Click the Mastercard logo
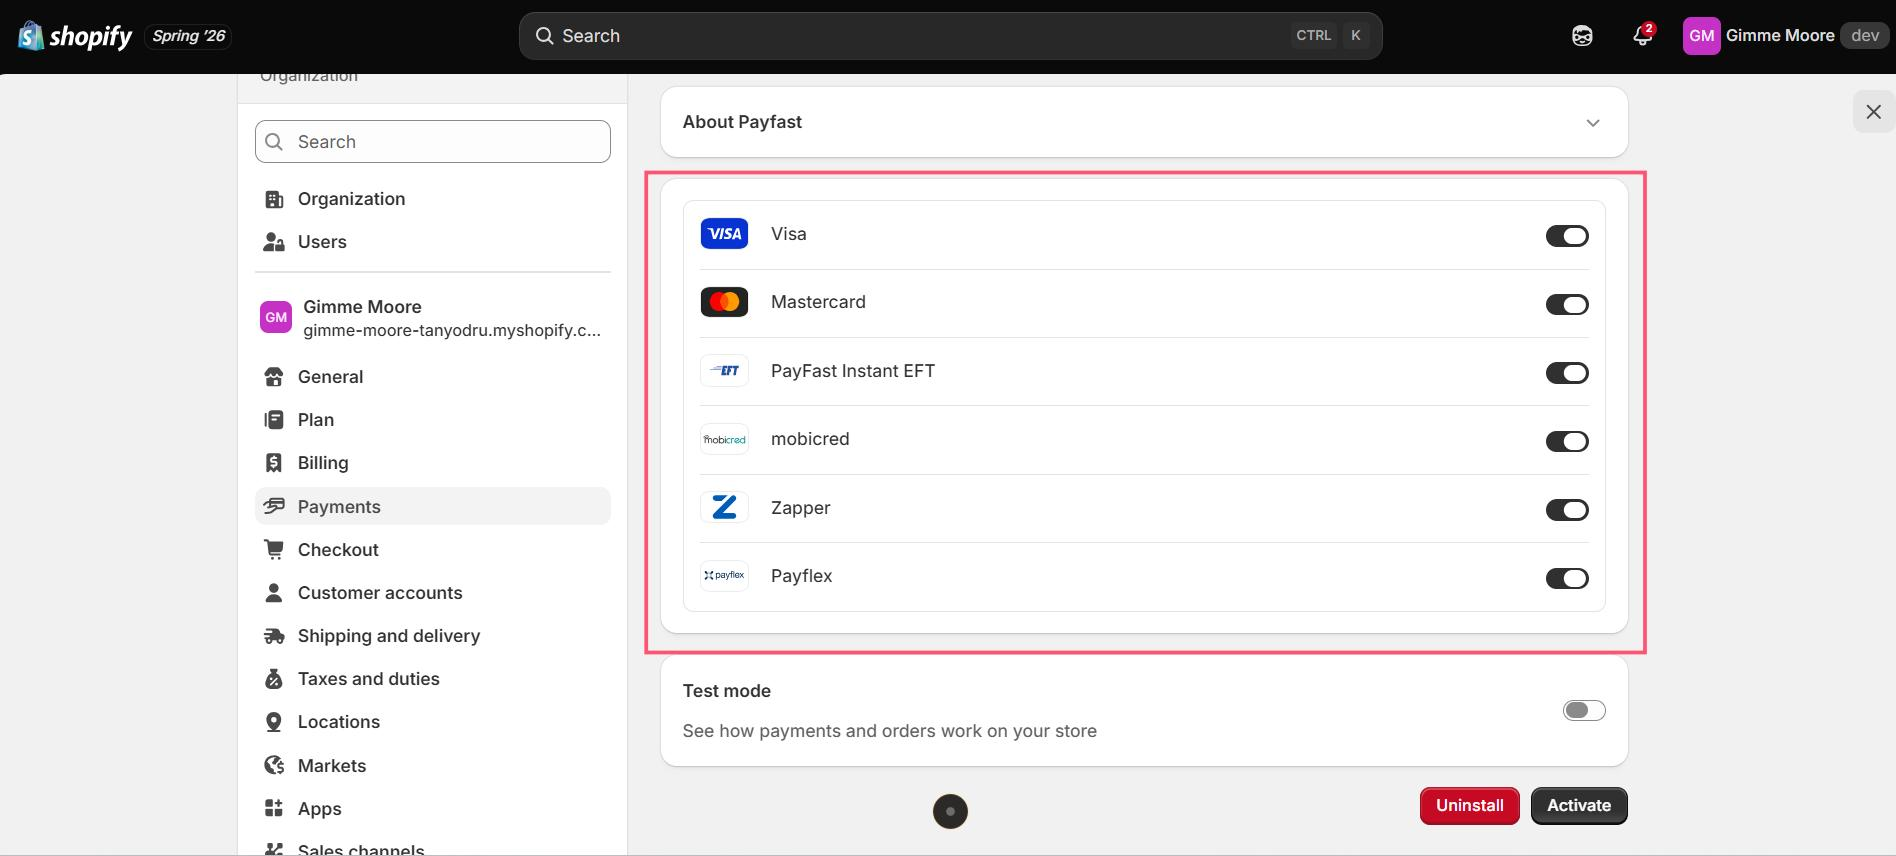This screenshot has height=856, width=1896. tap(724, 302)
